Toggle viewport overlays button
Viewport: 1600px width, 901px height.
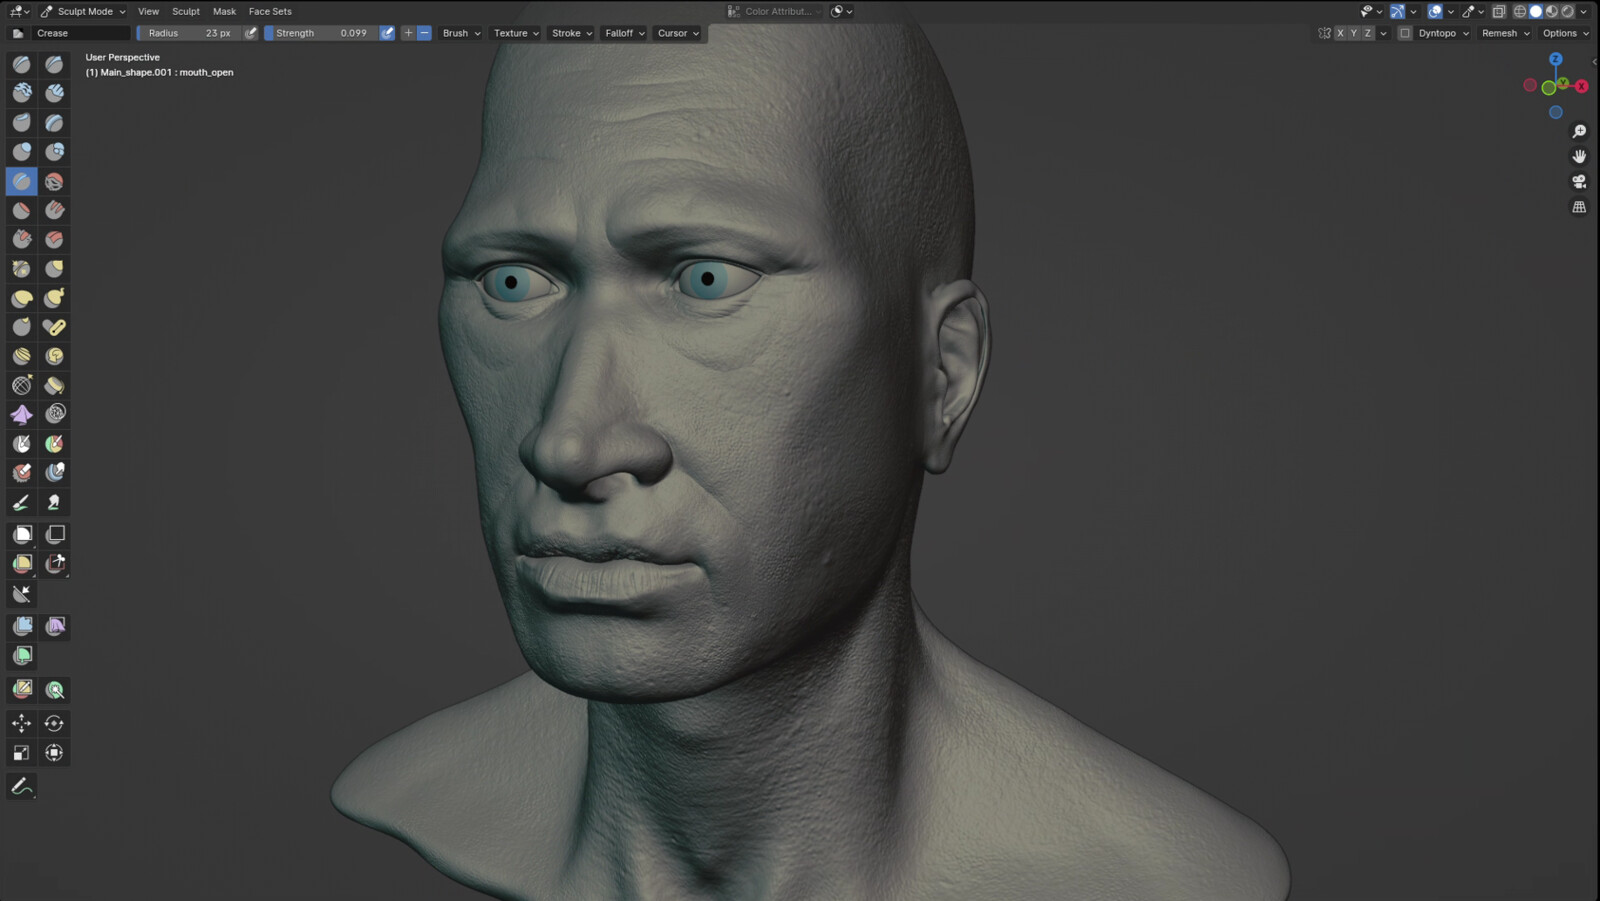pos(1435,11)
